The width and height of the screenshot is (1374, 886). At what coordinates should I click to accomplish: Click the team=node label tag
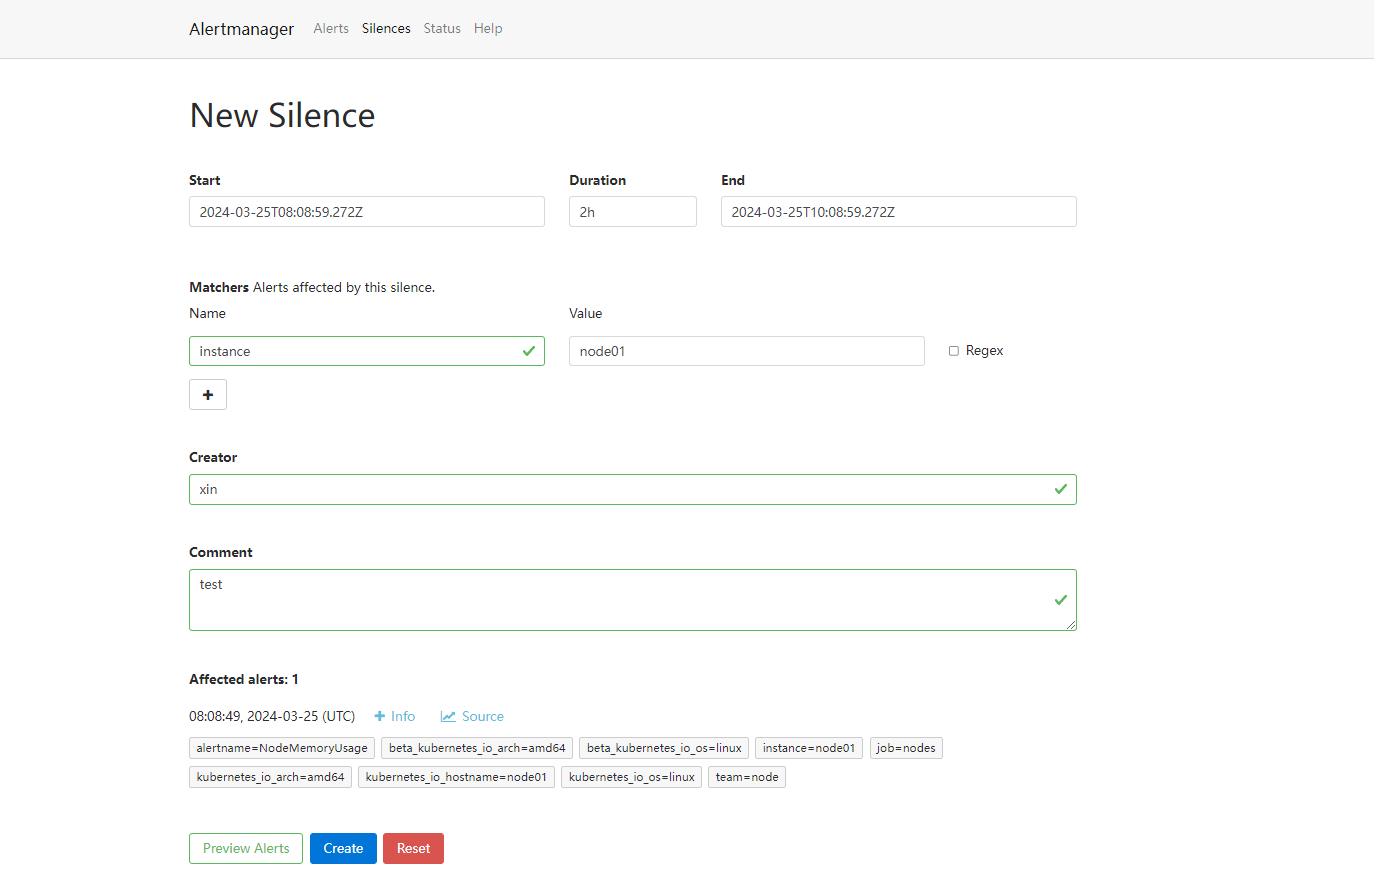(x=747, y=777)
